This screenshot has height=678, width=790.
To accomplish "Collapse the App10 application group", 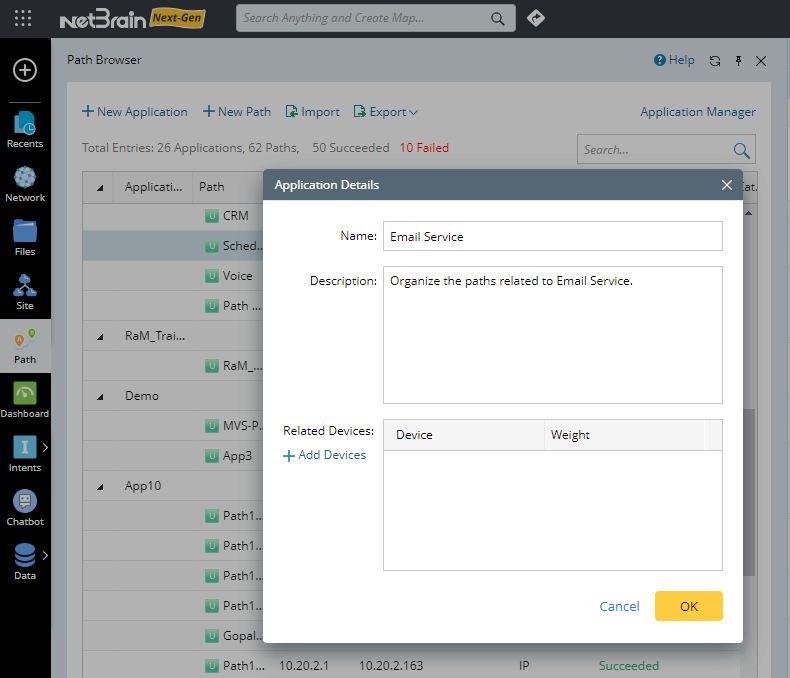I will coord(100,486).
